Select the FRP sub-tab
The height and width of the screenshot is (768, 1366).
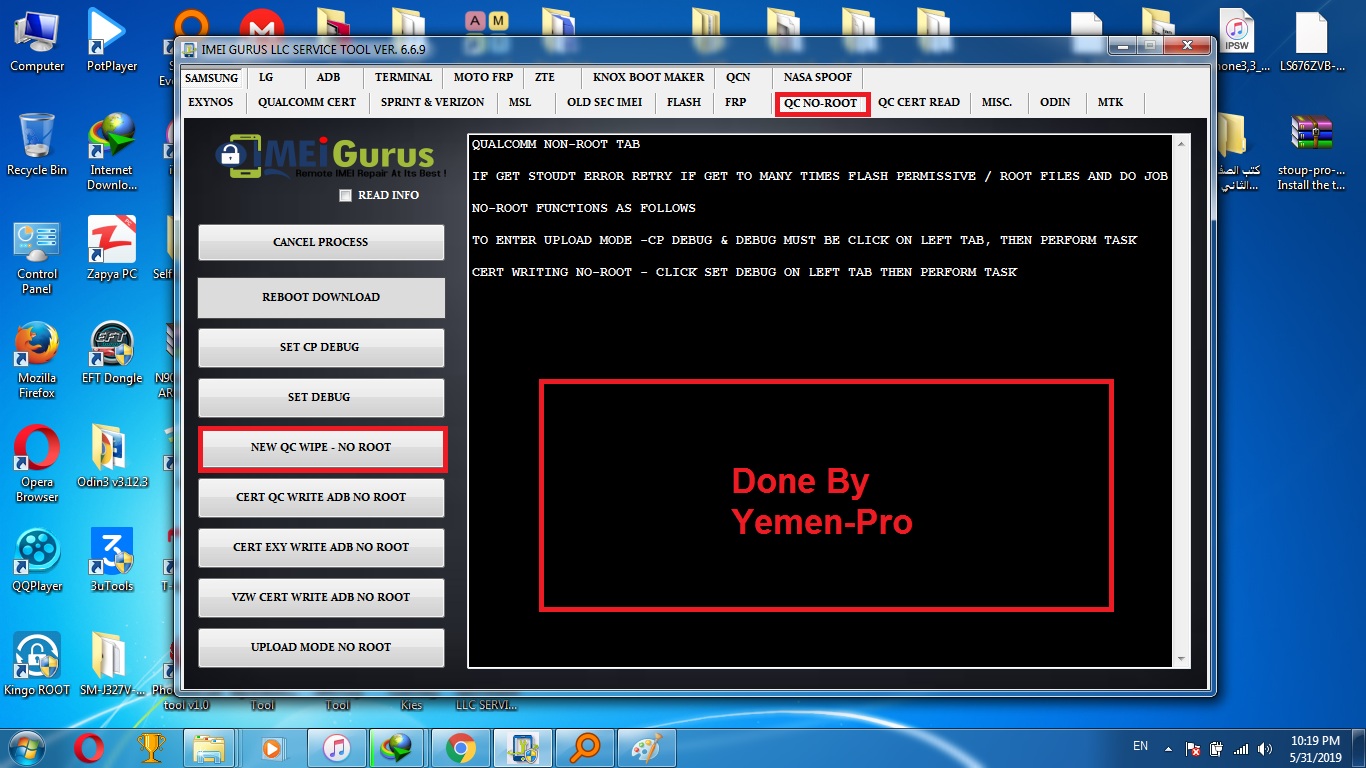[x=736, y=102]
